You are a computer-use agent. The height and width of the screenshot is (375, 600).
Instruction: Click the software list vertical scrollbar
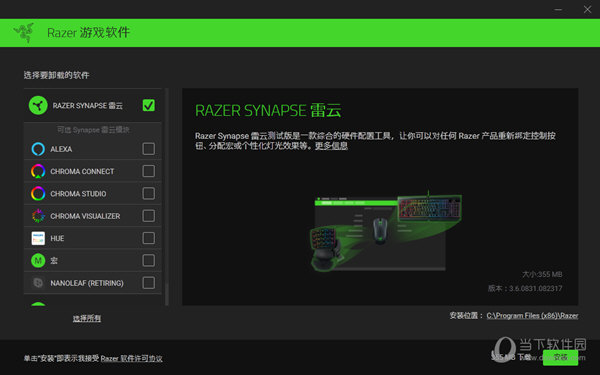166,197
